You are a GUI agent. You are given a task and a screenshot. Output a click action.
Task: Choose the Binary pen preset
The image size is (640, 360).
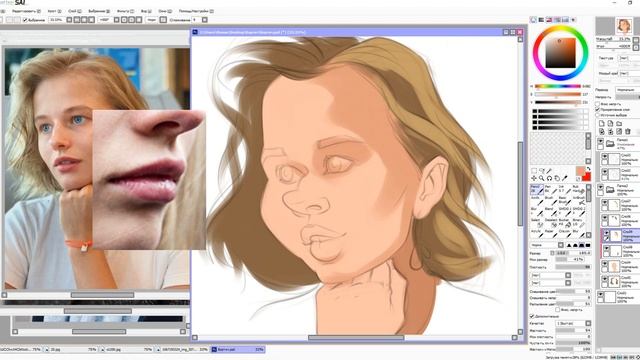coord(578,223)
